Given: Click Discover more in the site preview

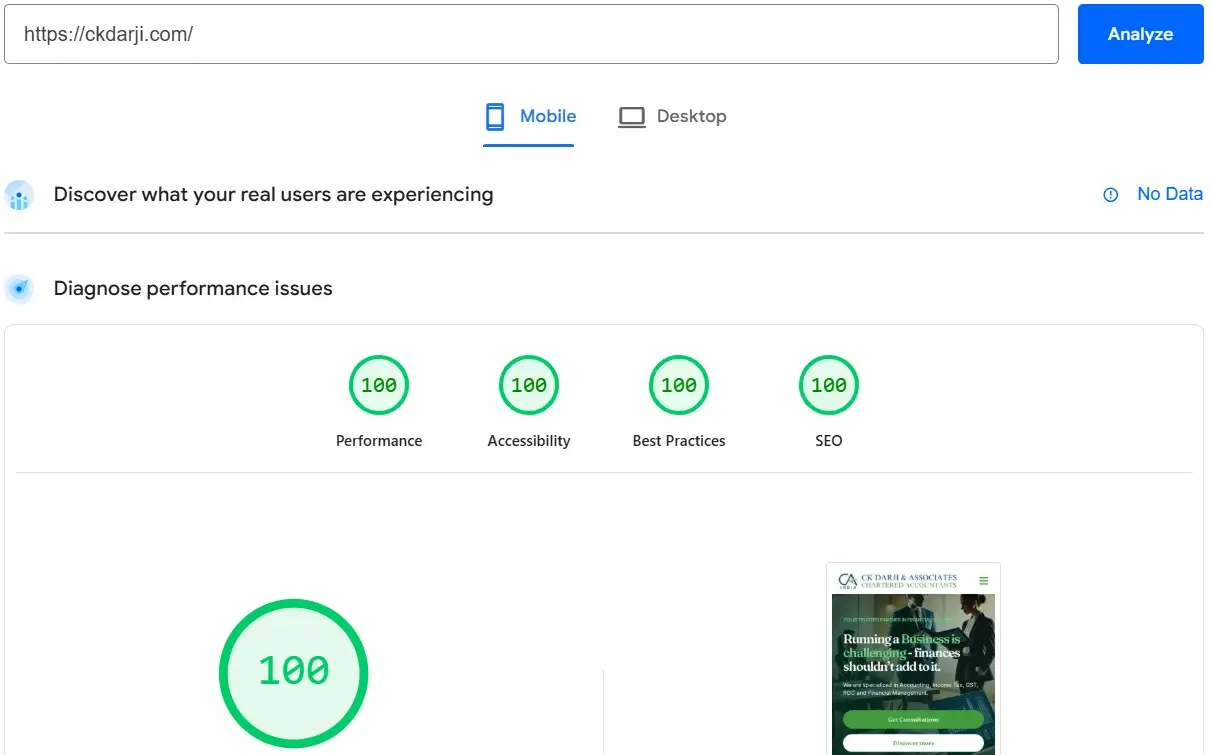Looking at the screenshot, I should point(913,743).
